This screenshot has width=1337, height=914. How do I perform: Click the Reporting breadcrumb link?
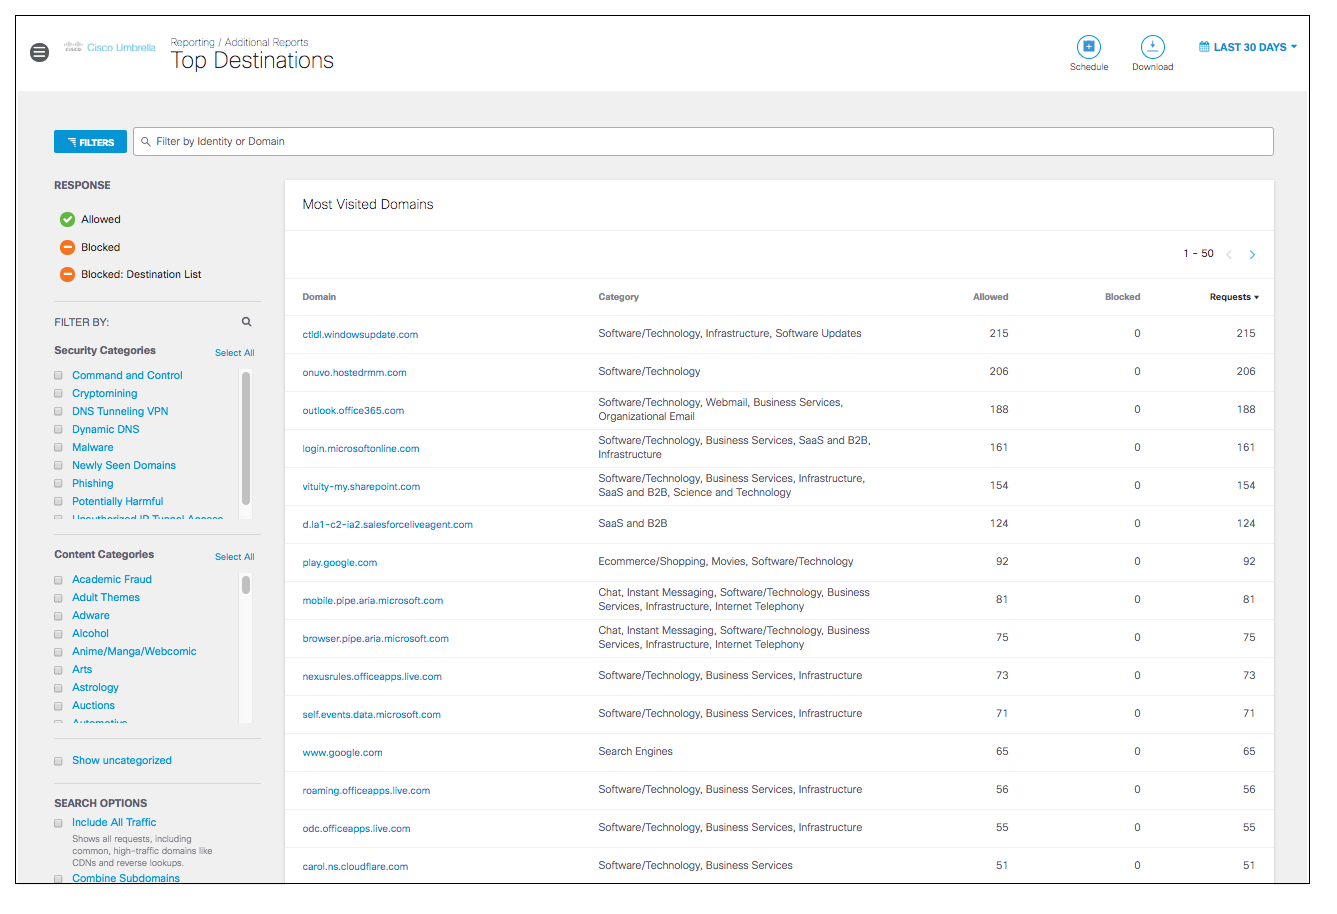(192, 42)
